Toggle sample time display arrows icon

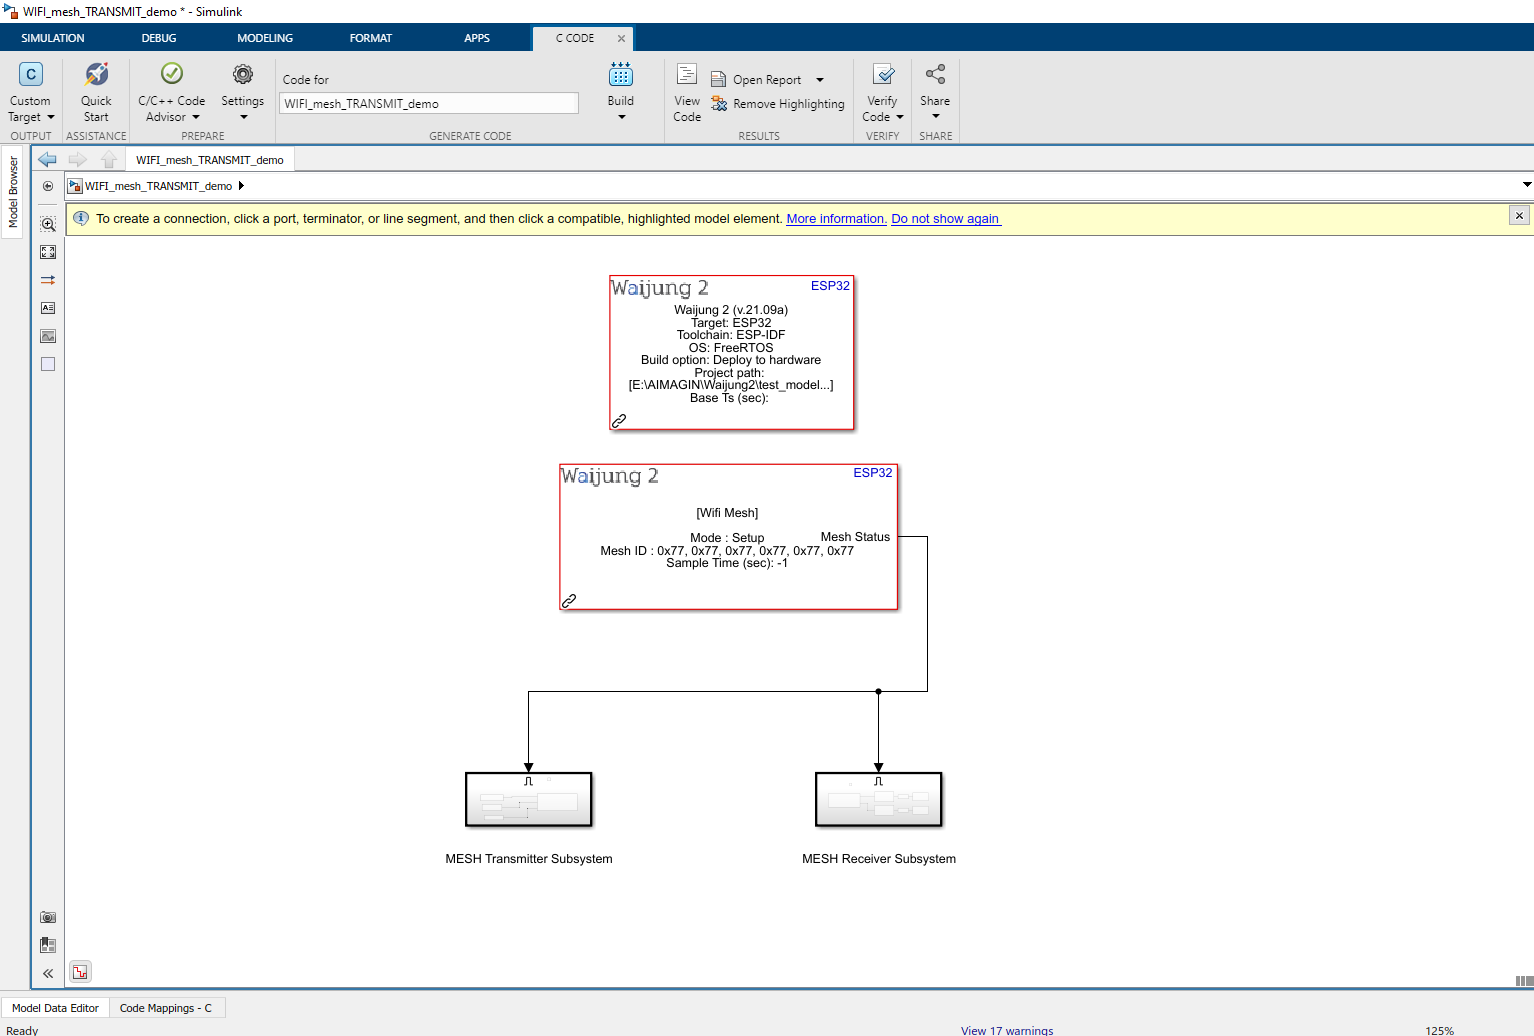click(48, 280)
